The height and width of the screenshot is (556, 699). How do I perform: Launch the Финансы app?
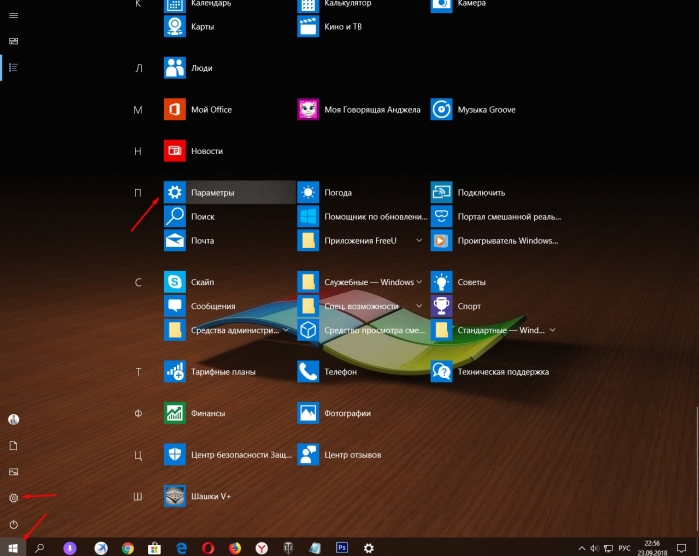[194, 413]
